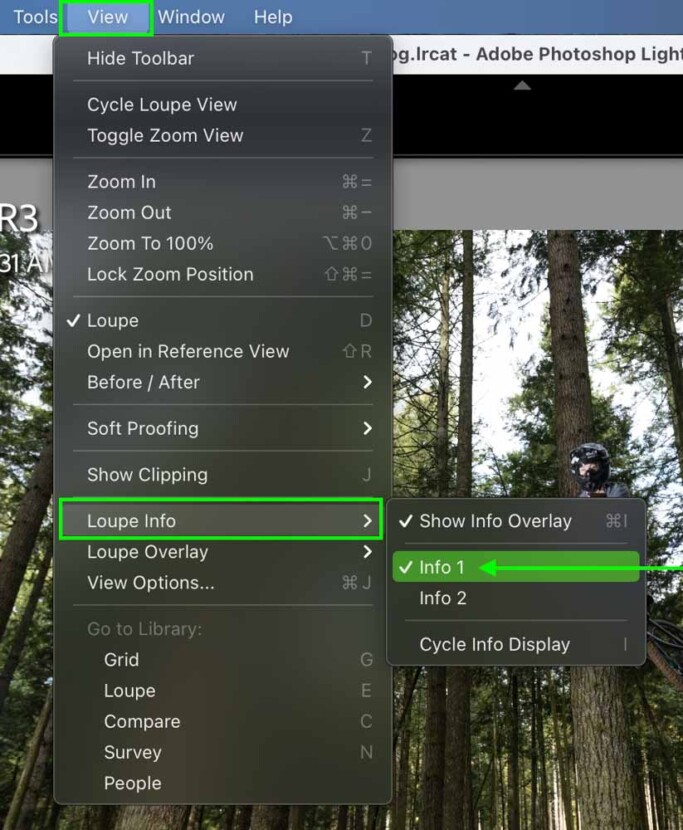The width and height of the screenshot is (683, 830).
Task: Go to Library Loupe view
Action: (223, 690)
